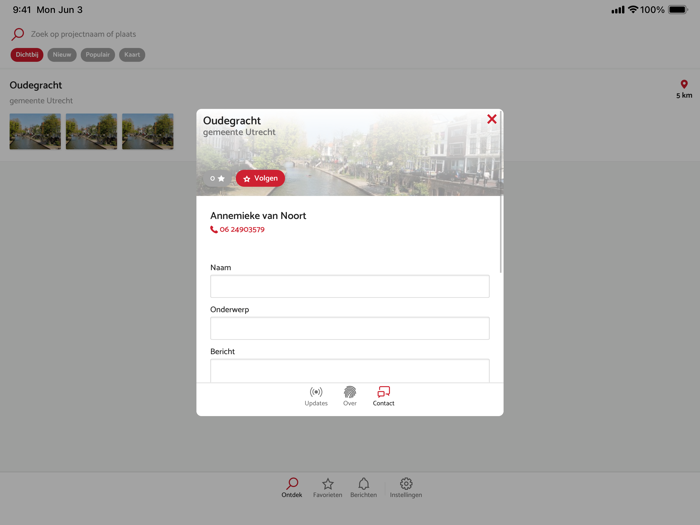Open the first Oudegracht thumbnail image

click(35, 131)
